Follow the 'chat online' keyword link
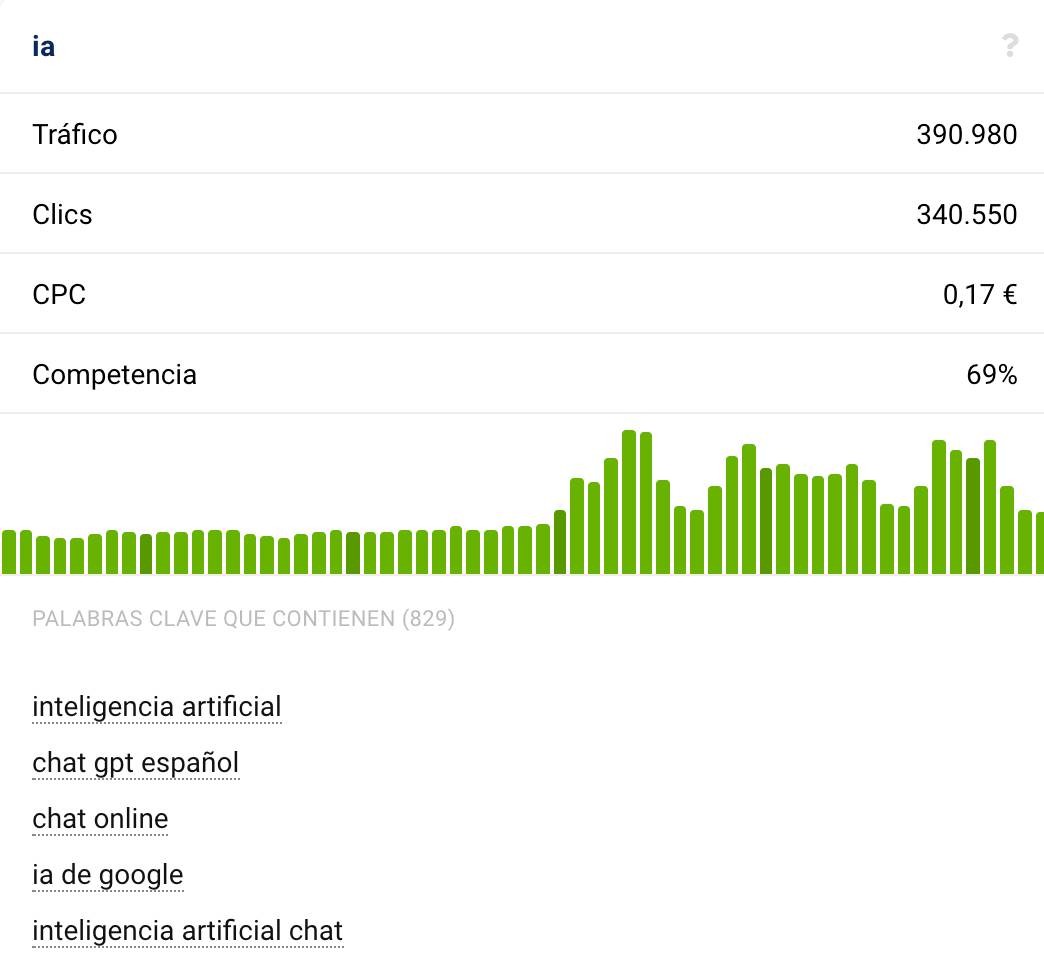The image size is (1044, 968). pos(100,819)
